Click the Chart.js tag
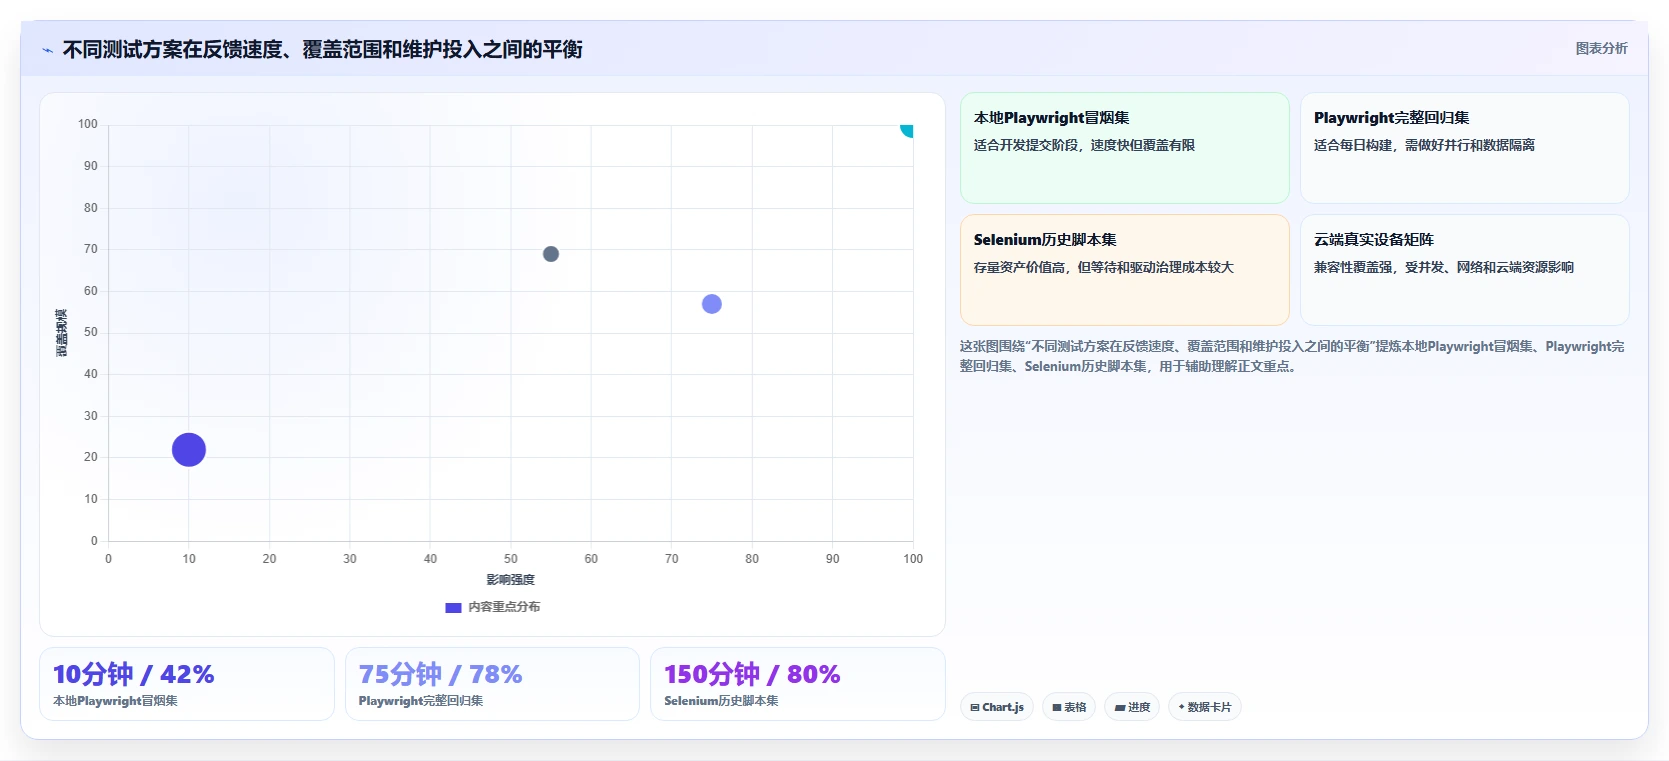Image resolution: width=1669 pixels, height=761 pixels. pos(997,707)
